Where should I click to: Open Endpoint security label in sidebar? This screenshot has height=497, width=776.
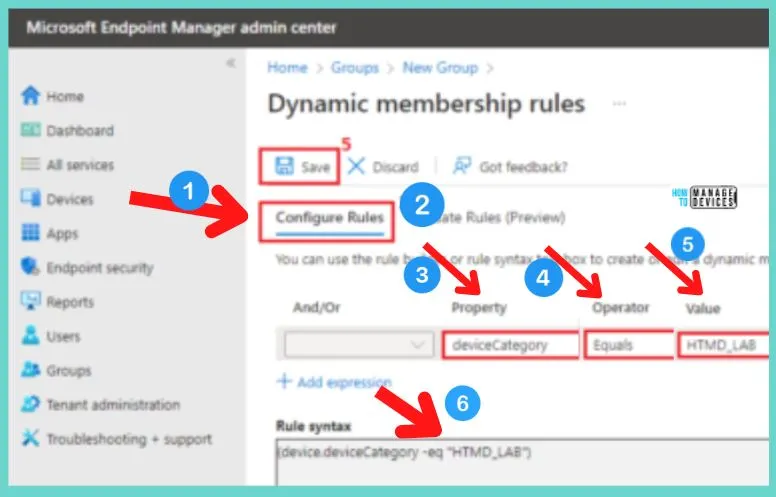click(x=100, y=268)
